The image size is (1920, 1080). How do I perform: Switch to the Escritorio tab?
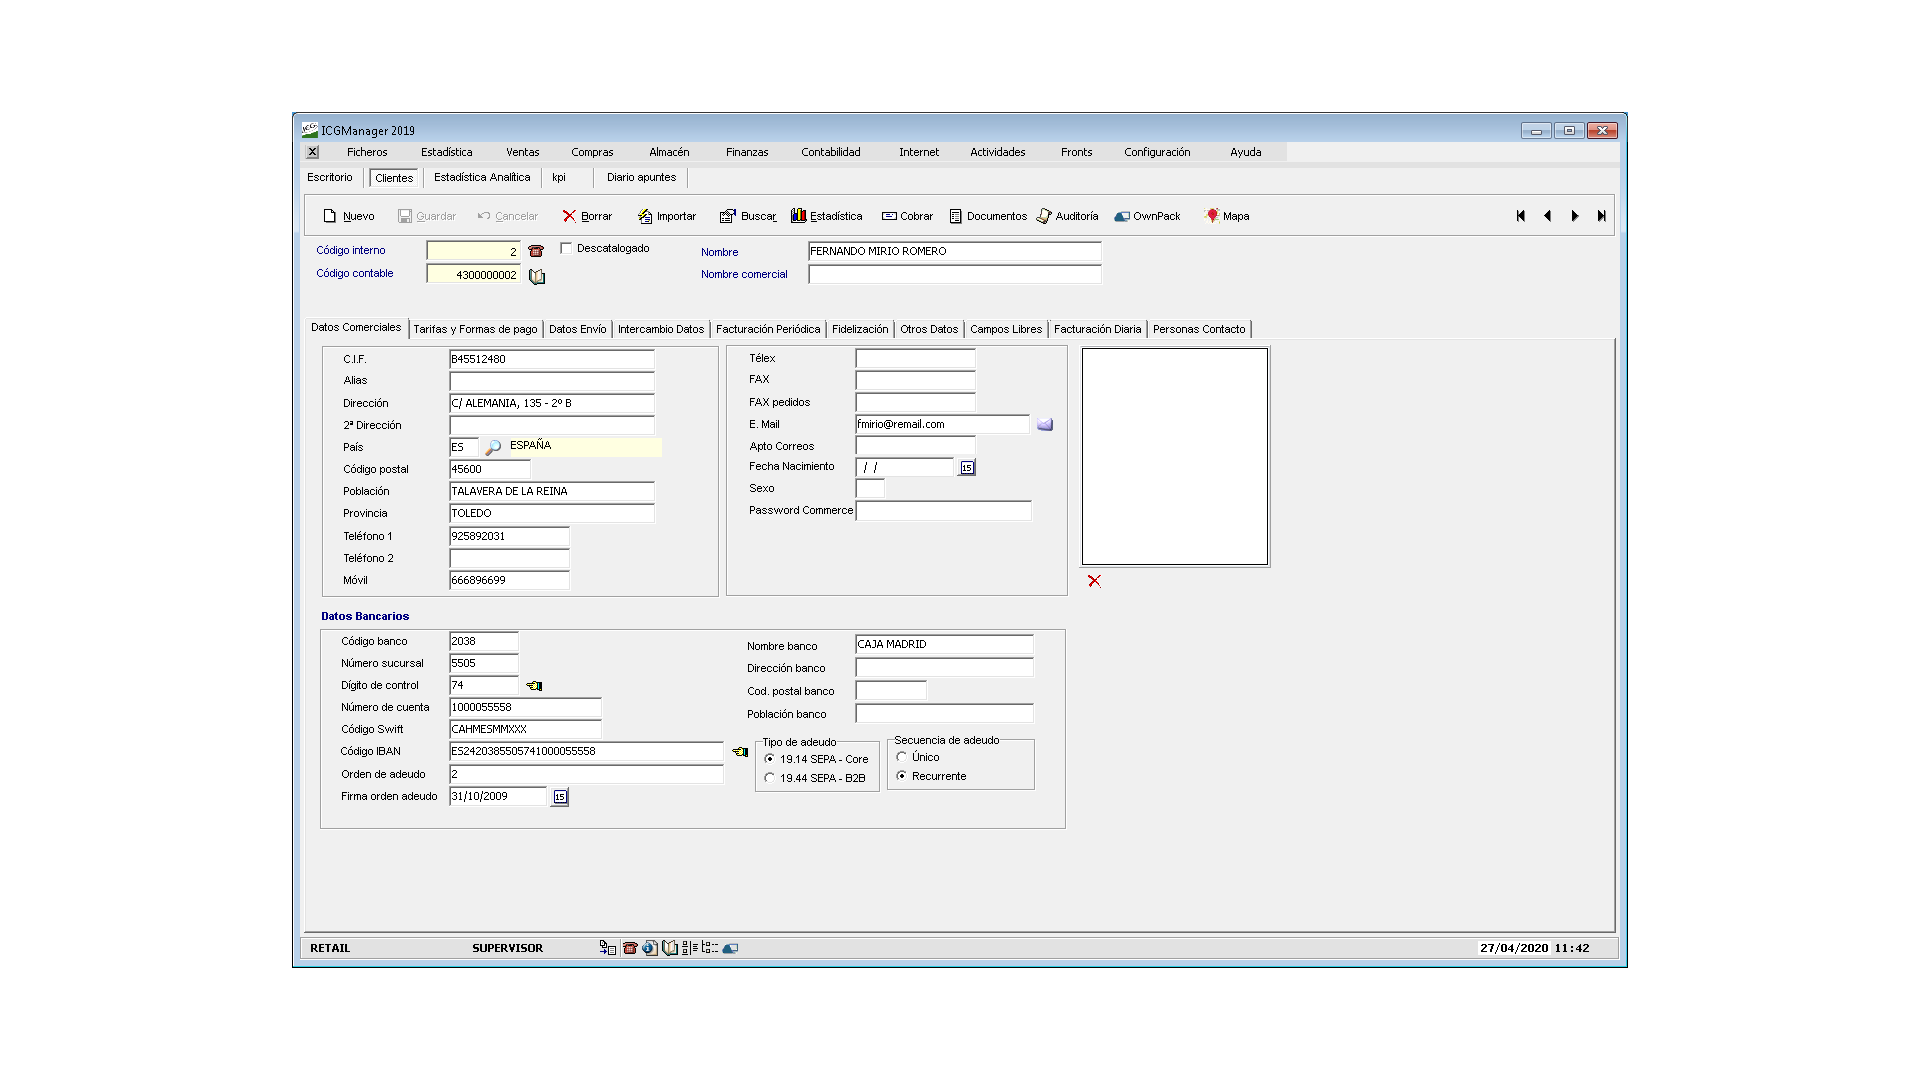coord(330,177)
